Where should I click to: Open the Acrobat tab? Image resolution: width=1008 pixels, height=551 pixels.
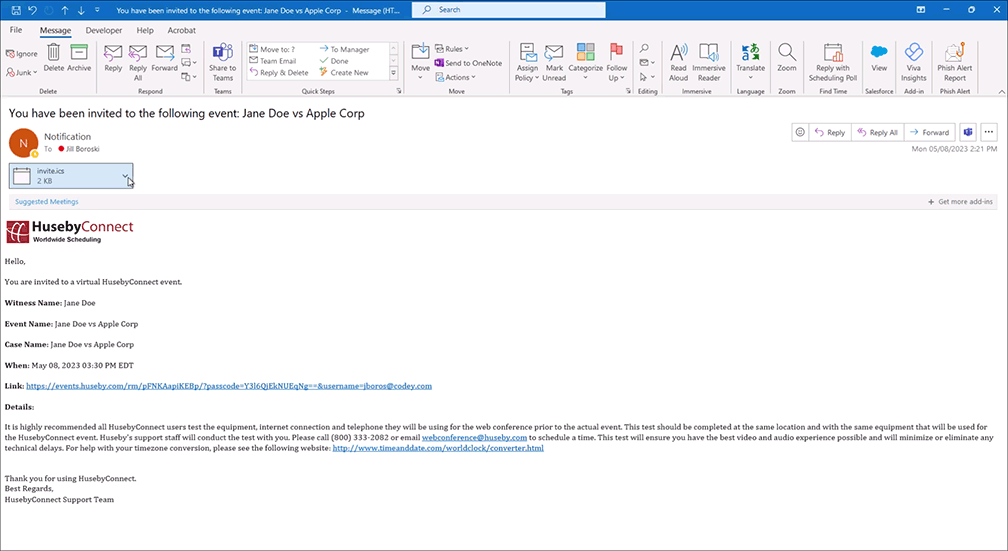(x=181, y=30)
